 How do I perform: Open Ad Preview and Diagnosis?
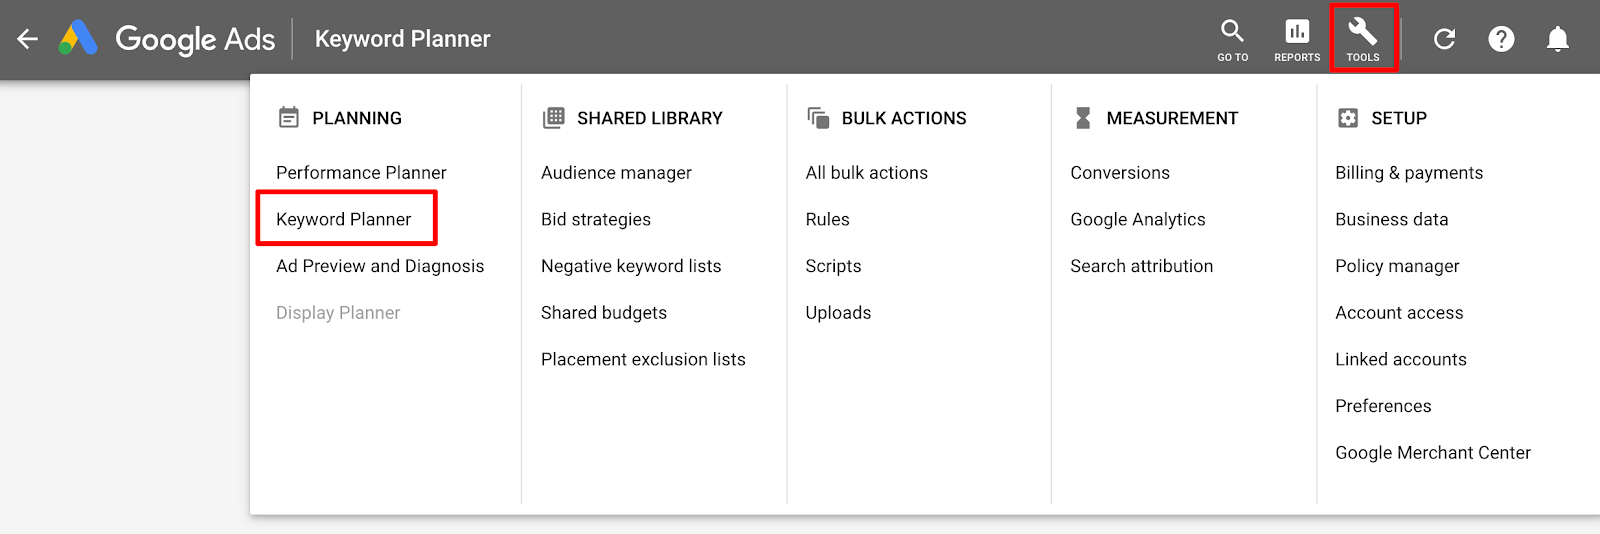[x=380, y=266]
